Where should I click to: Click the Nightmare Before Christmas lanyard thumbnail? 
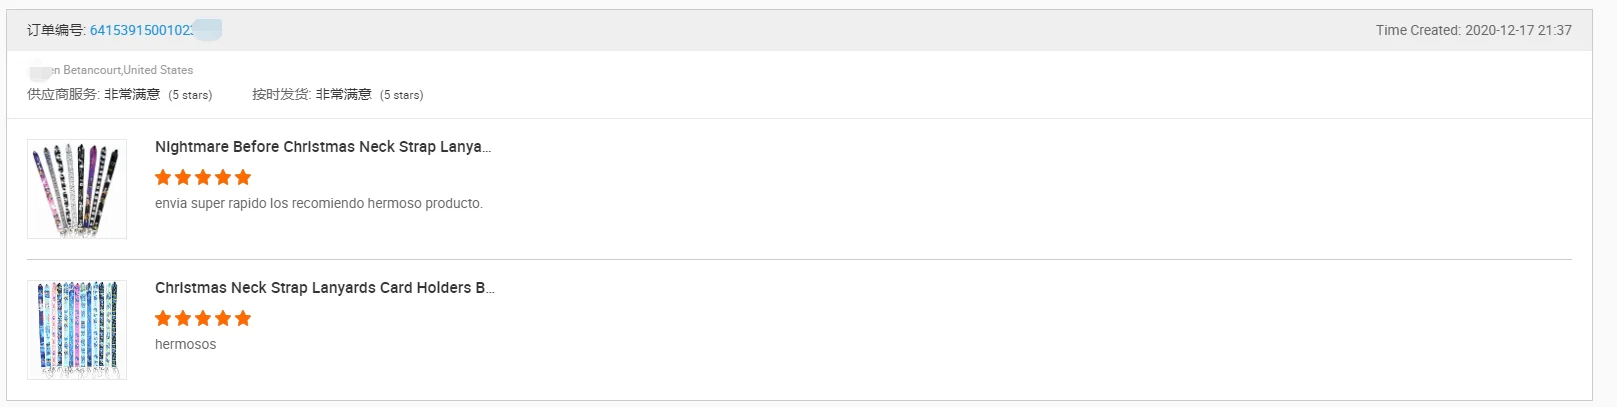77,189
